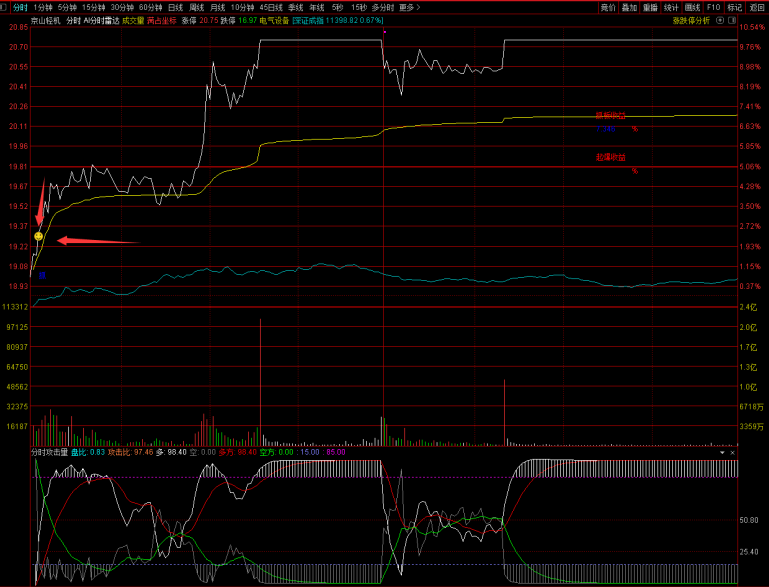Click the tallest red volume spike bar

point(260,382)
